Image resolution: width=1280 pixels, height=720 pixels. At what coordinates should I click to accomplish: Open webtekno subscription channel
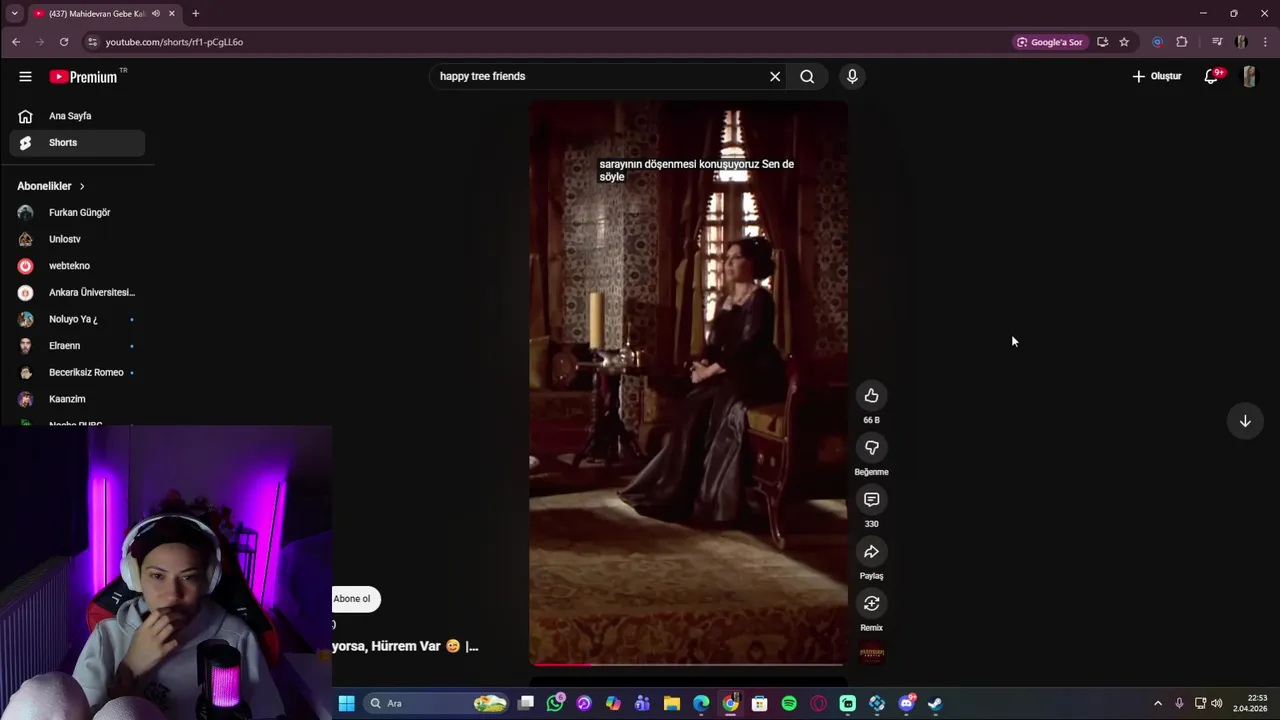click(77, 266)
